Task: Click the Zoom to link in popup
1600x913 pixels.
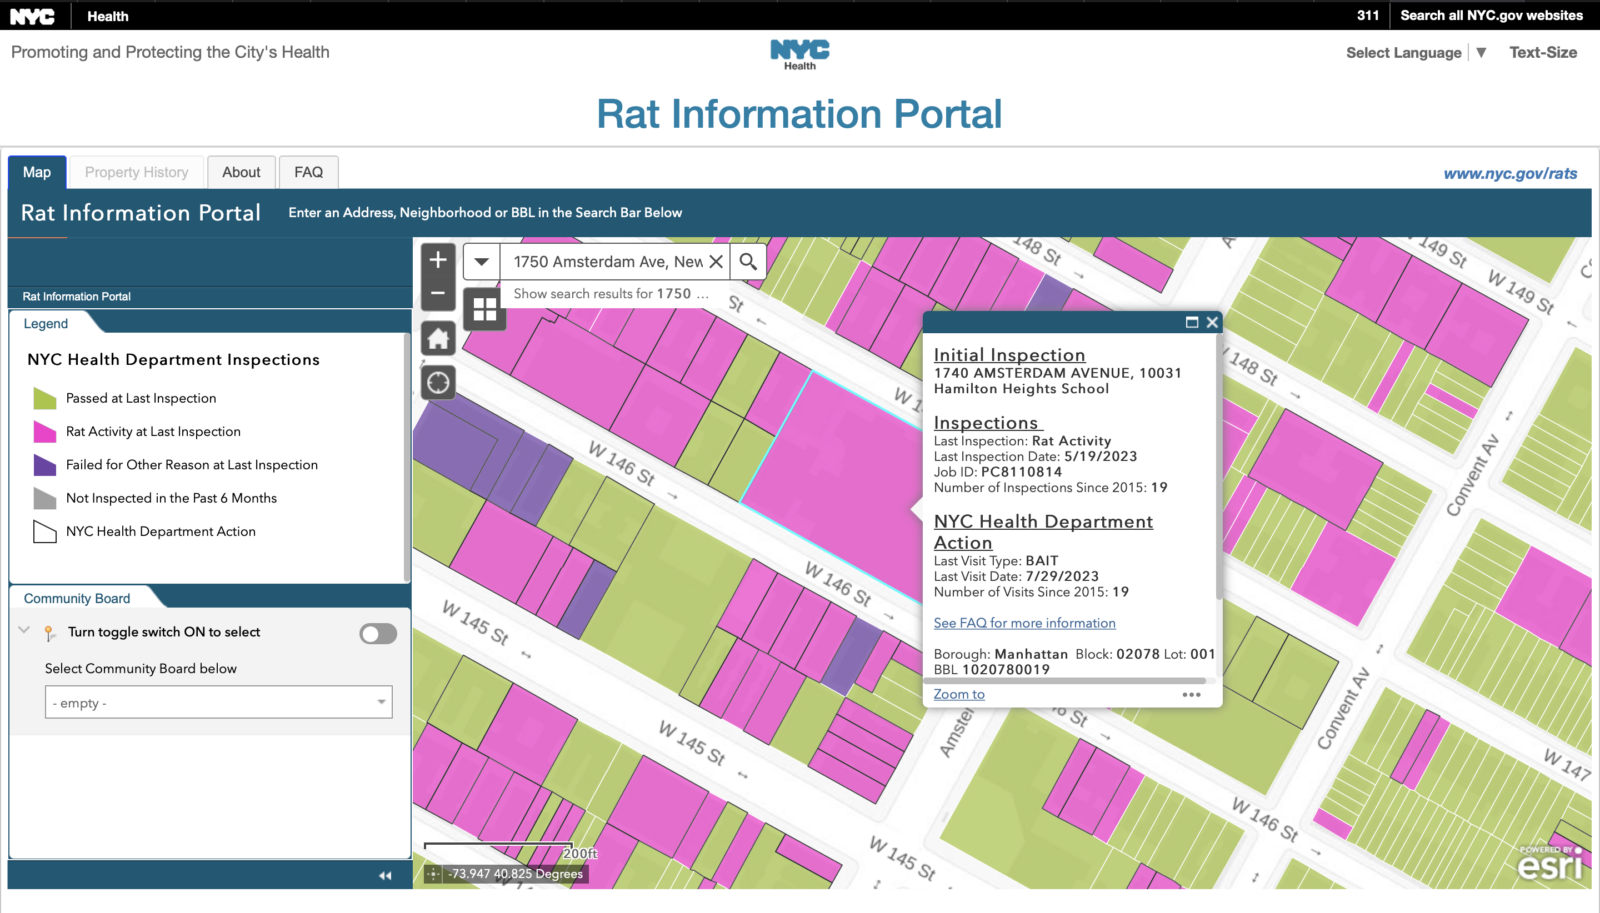Action: pos(959,694)
